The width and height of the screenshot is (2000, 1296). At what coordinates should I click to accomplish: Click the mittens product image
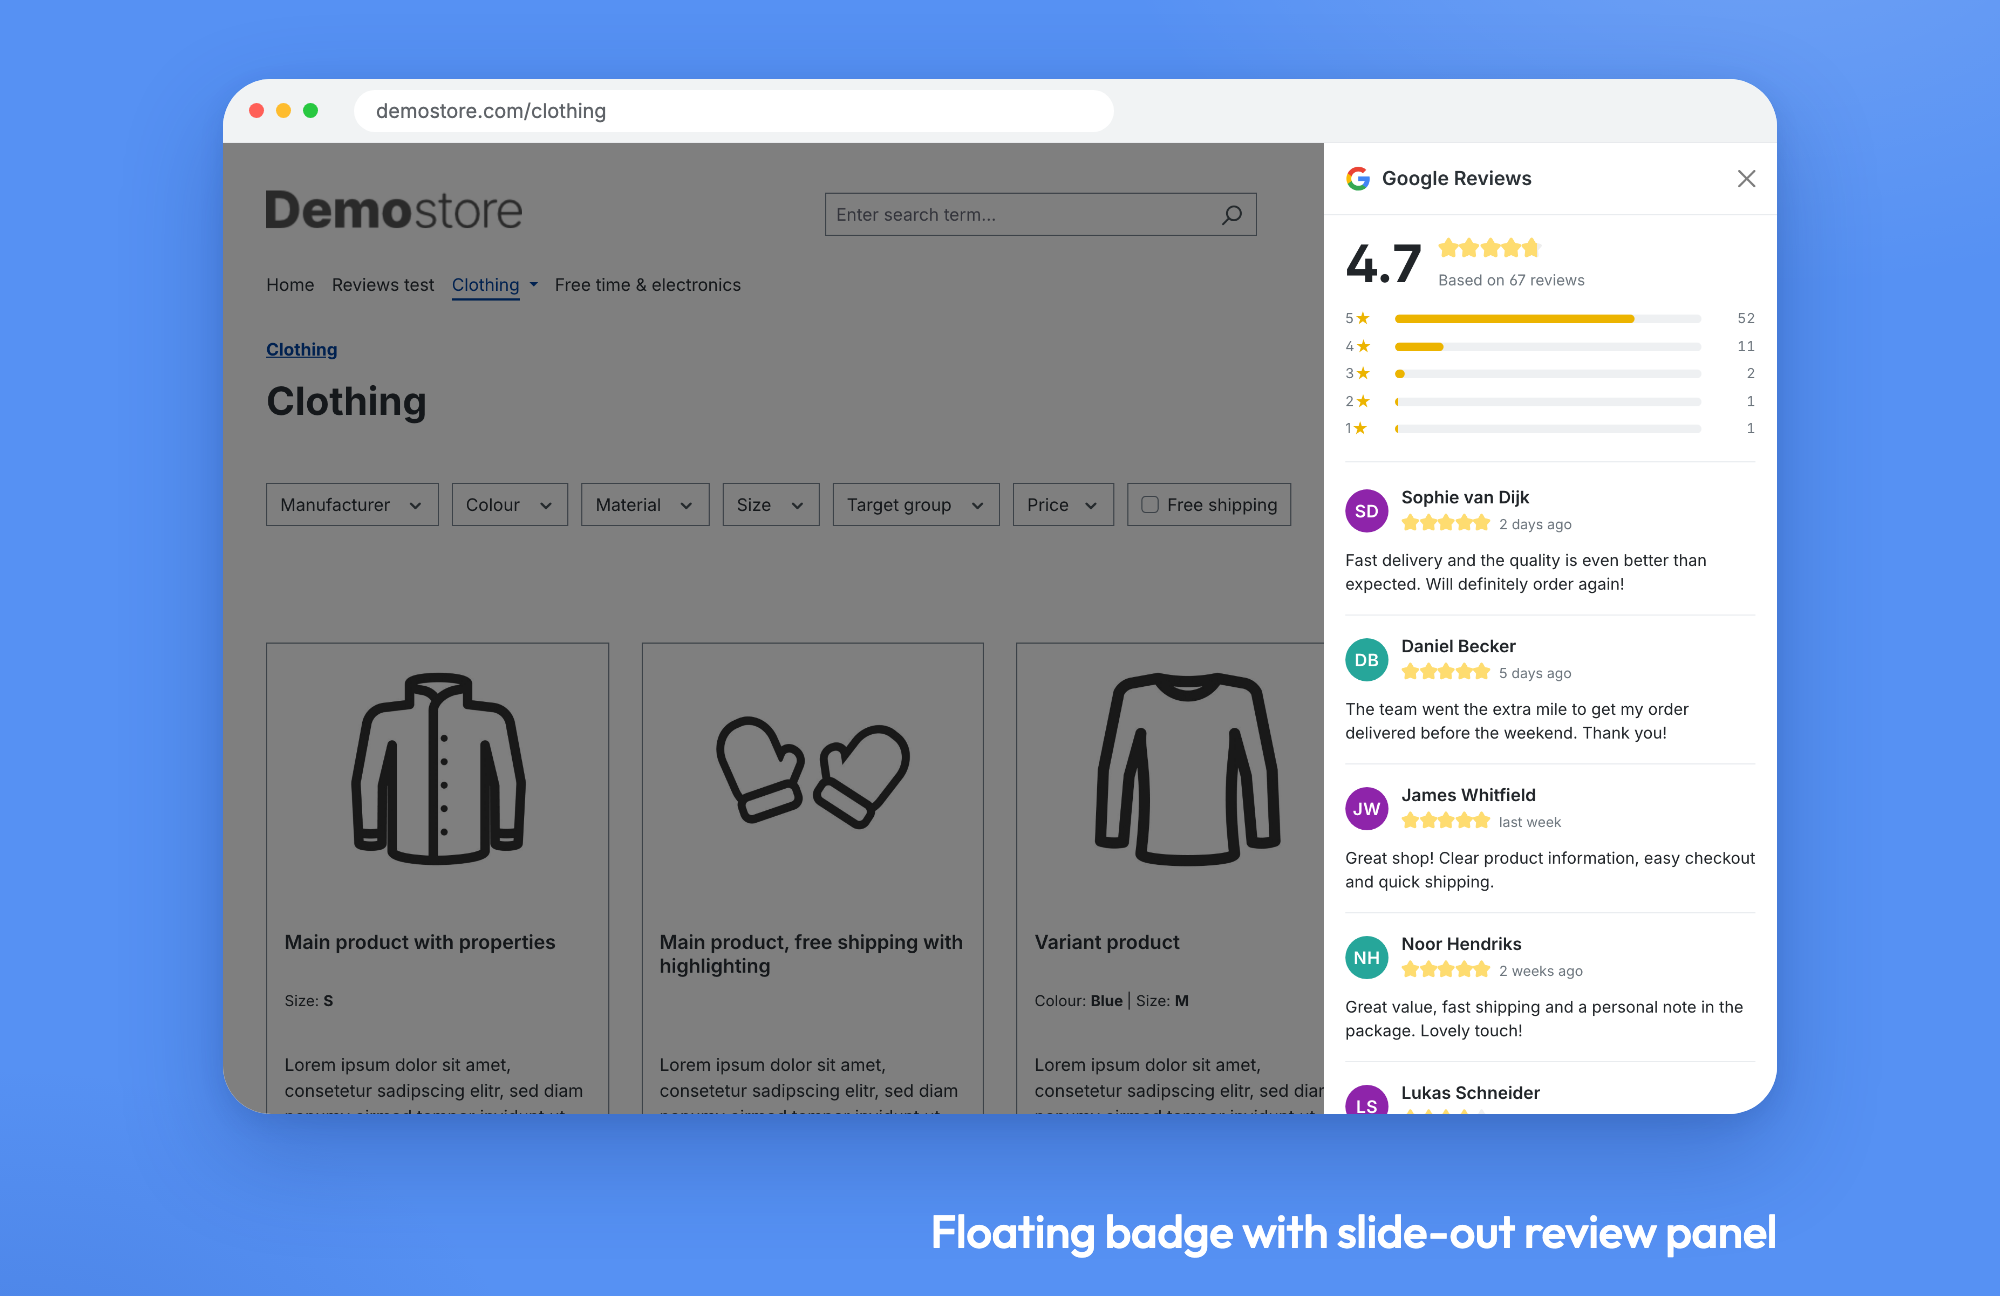813,771
